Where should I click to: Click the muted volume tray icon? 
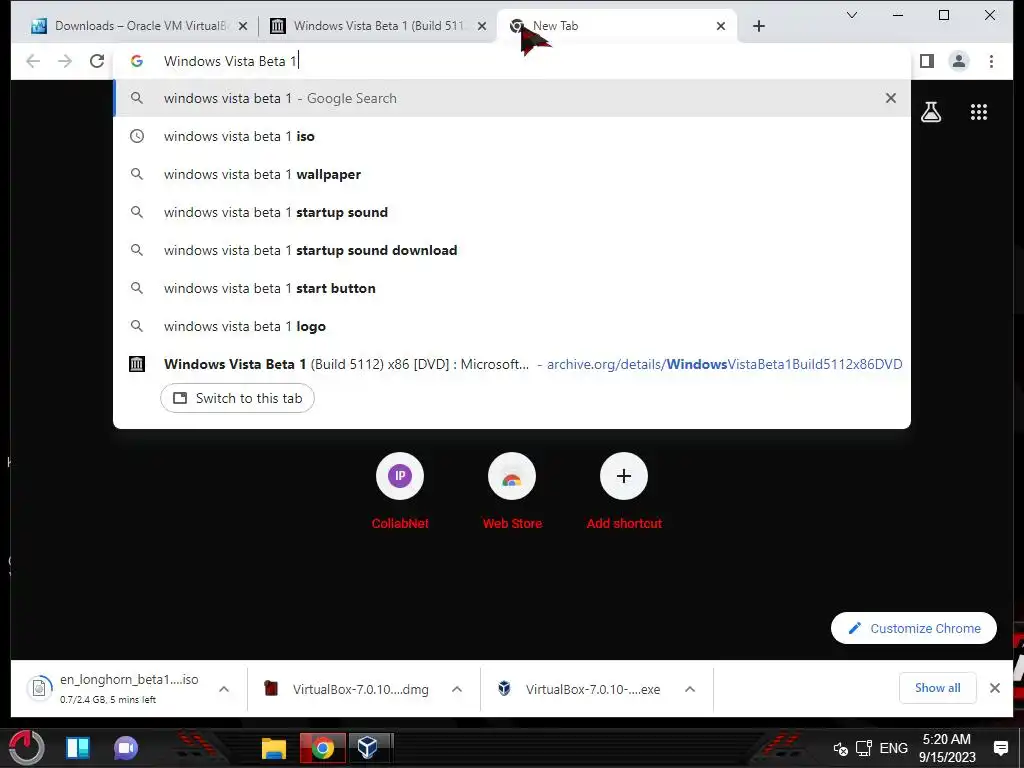point(840,748)
